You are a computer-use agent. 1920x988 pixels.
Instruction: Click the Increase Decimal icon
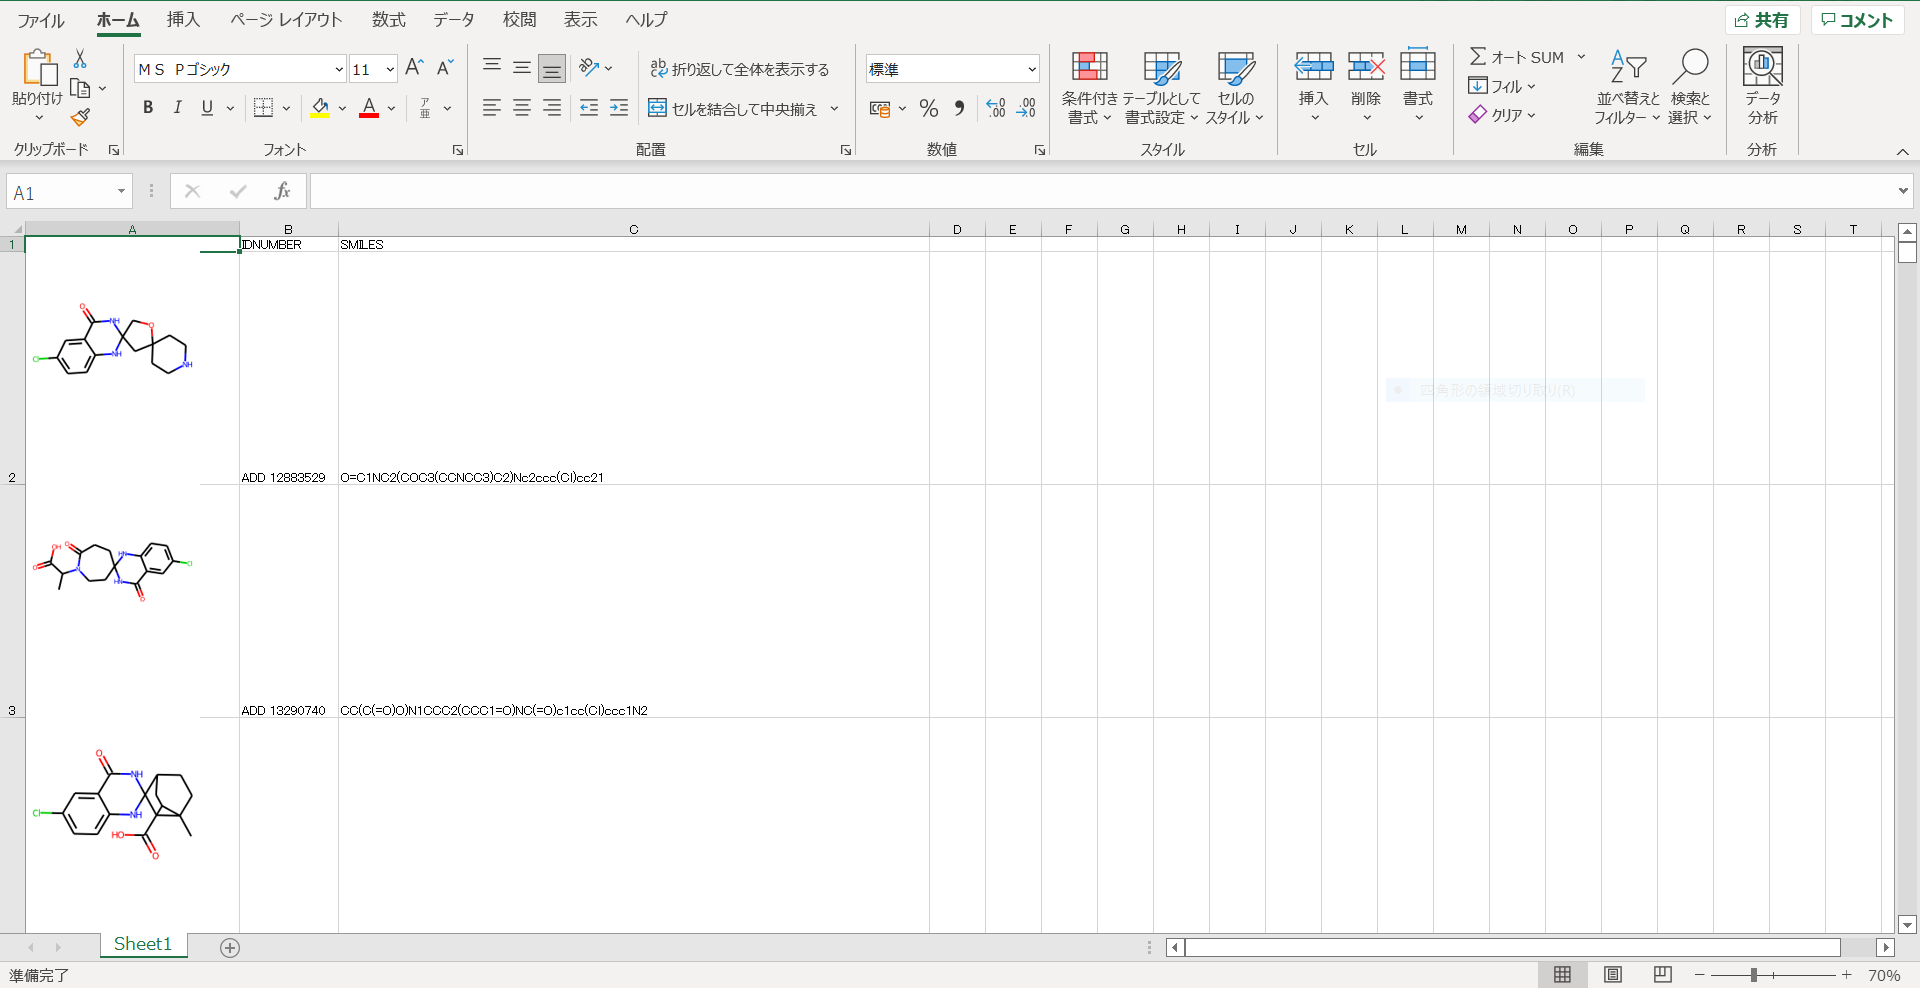coord(996,108)
